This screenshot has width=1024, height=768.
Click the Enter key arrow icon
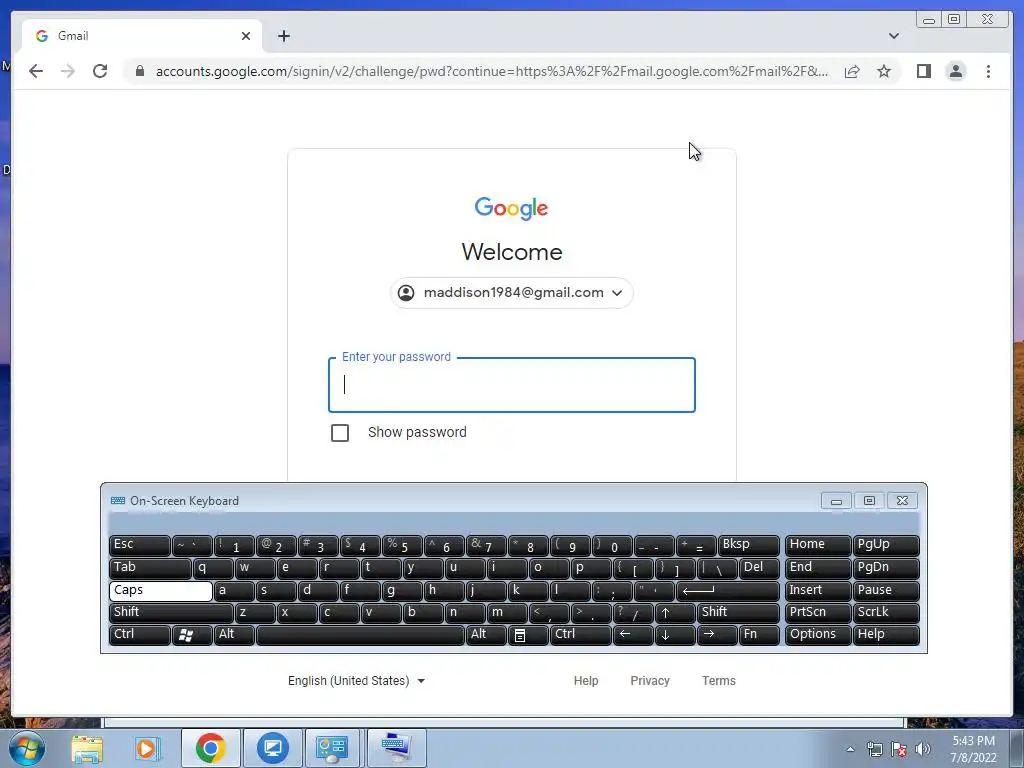tap(728, 590)
